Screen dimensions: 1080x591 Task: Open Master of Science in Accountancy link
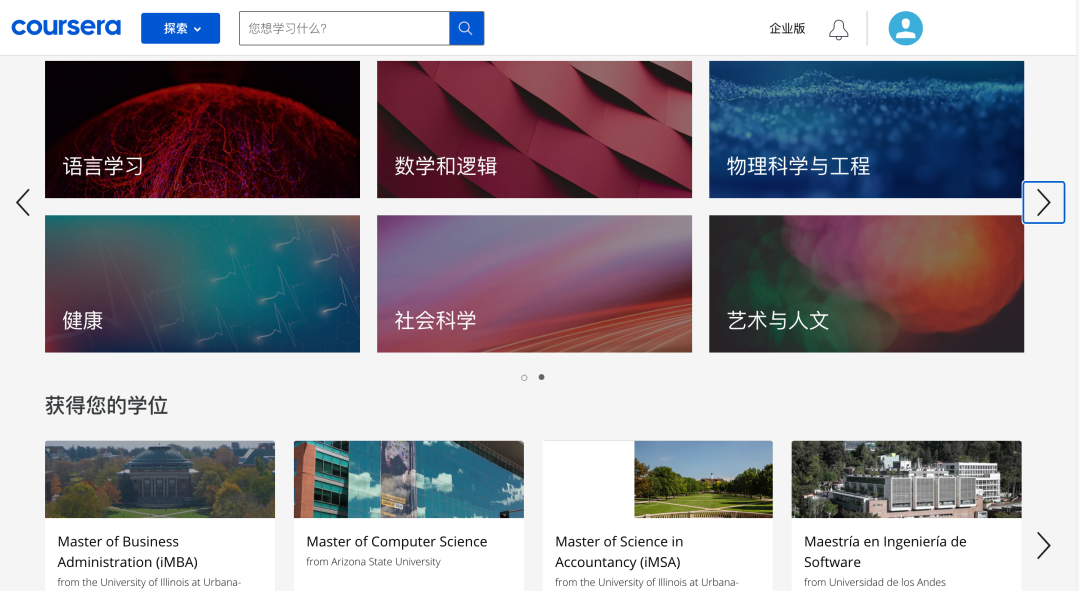pyautogui.click(x=619, y=552)
